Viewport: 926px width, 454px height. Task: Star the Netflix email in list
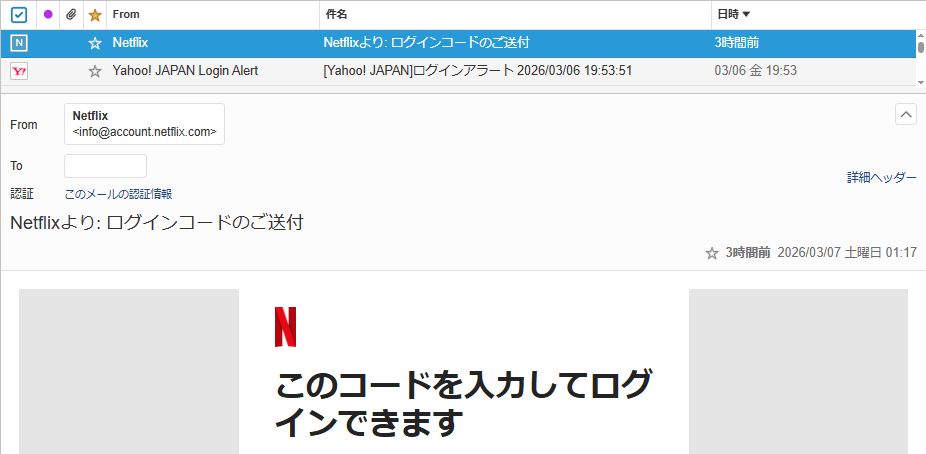coord(95,43)
